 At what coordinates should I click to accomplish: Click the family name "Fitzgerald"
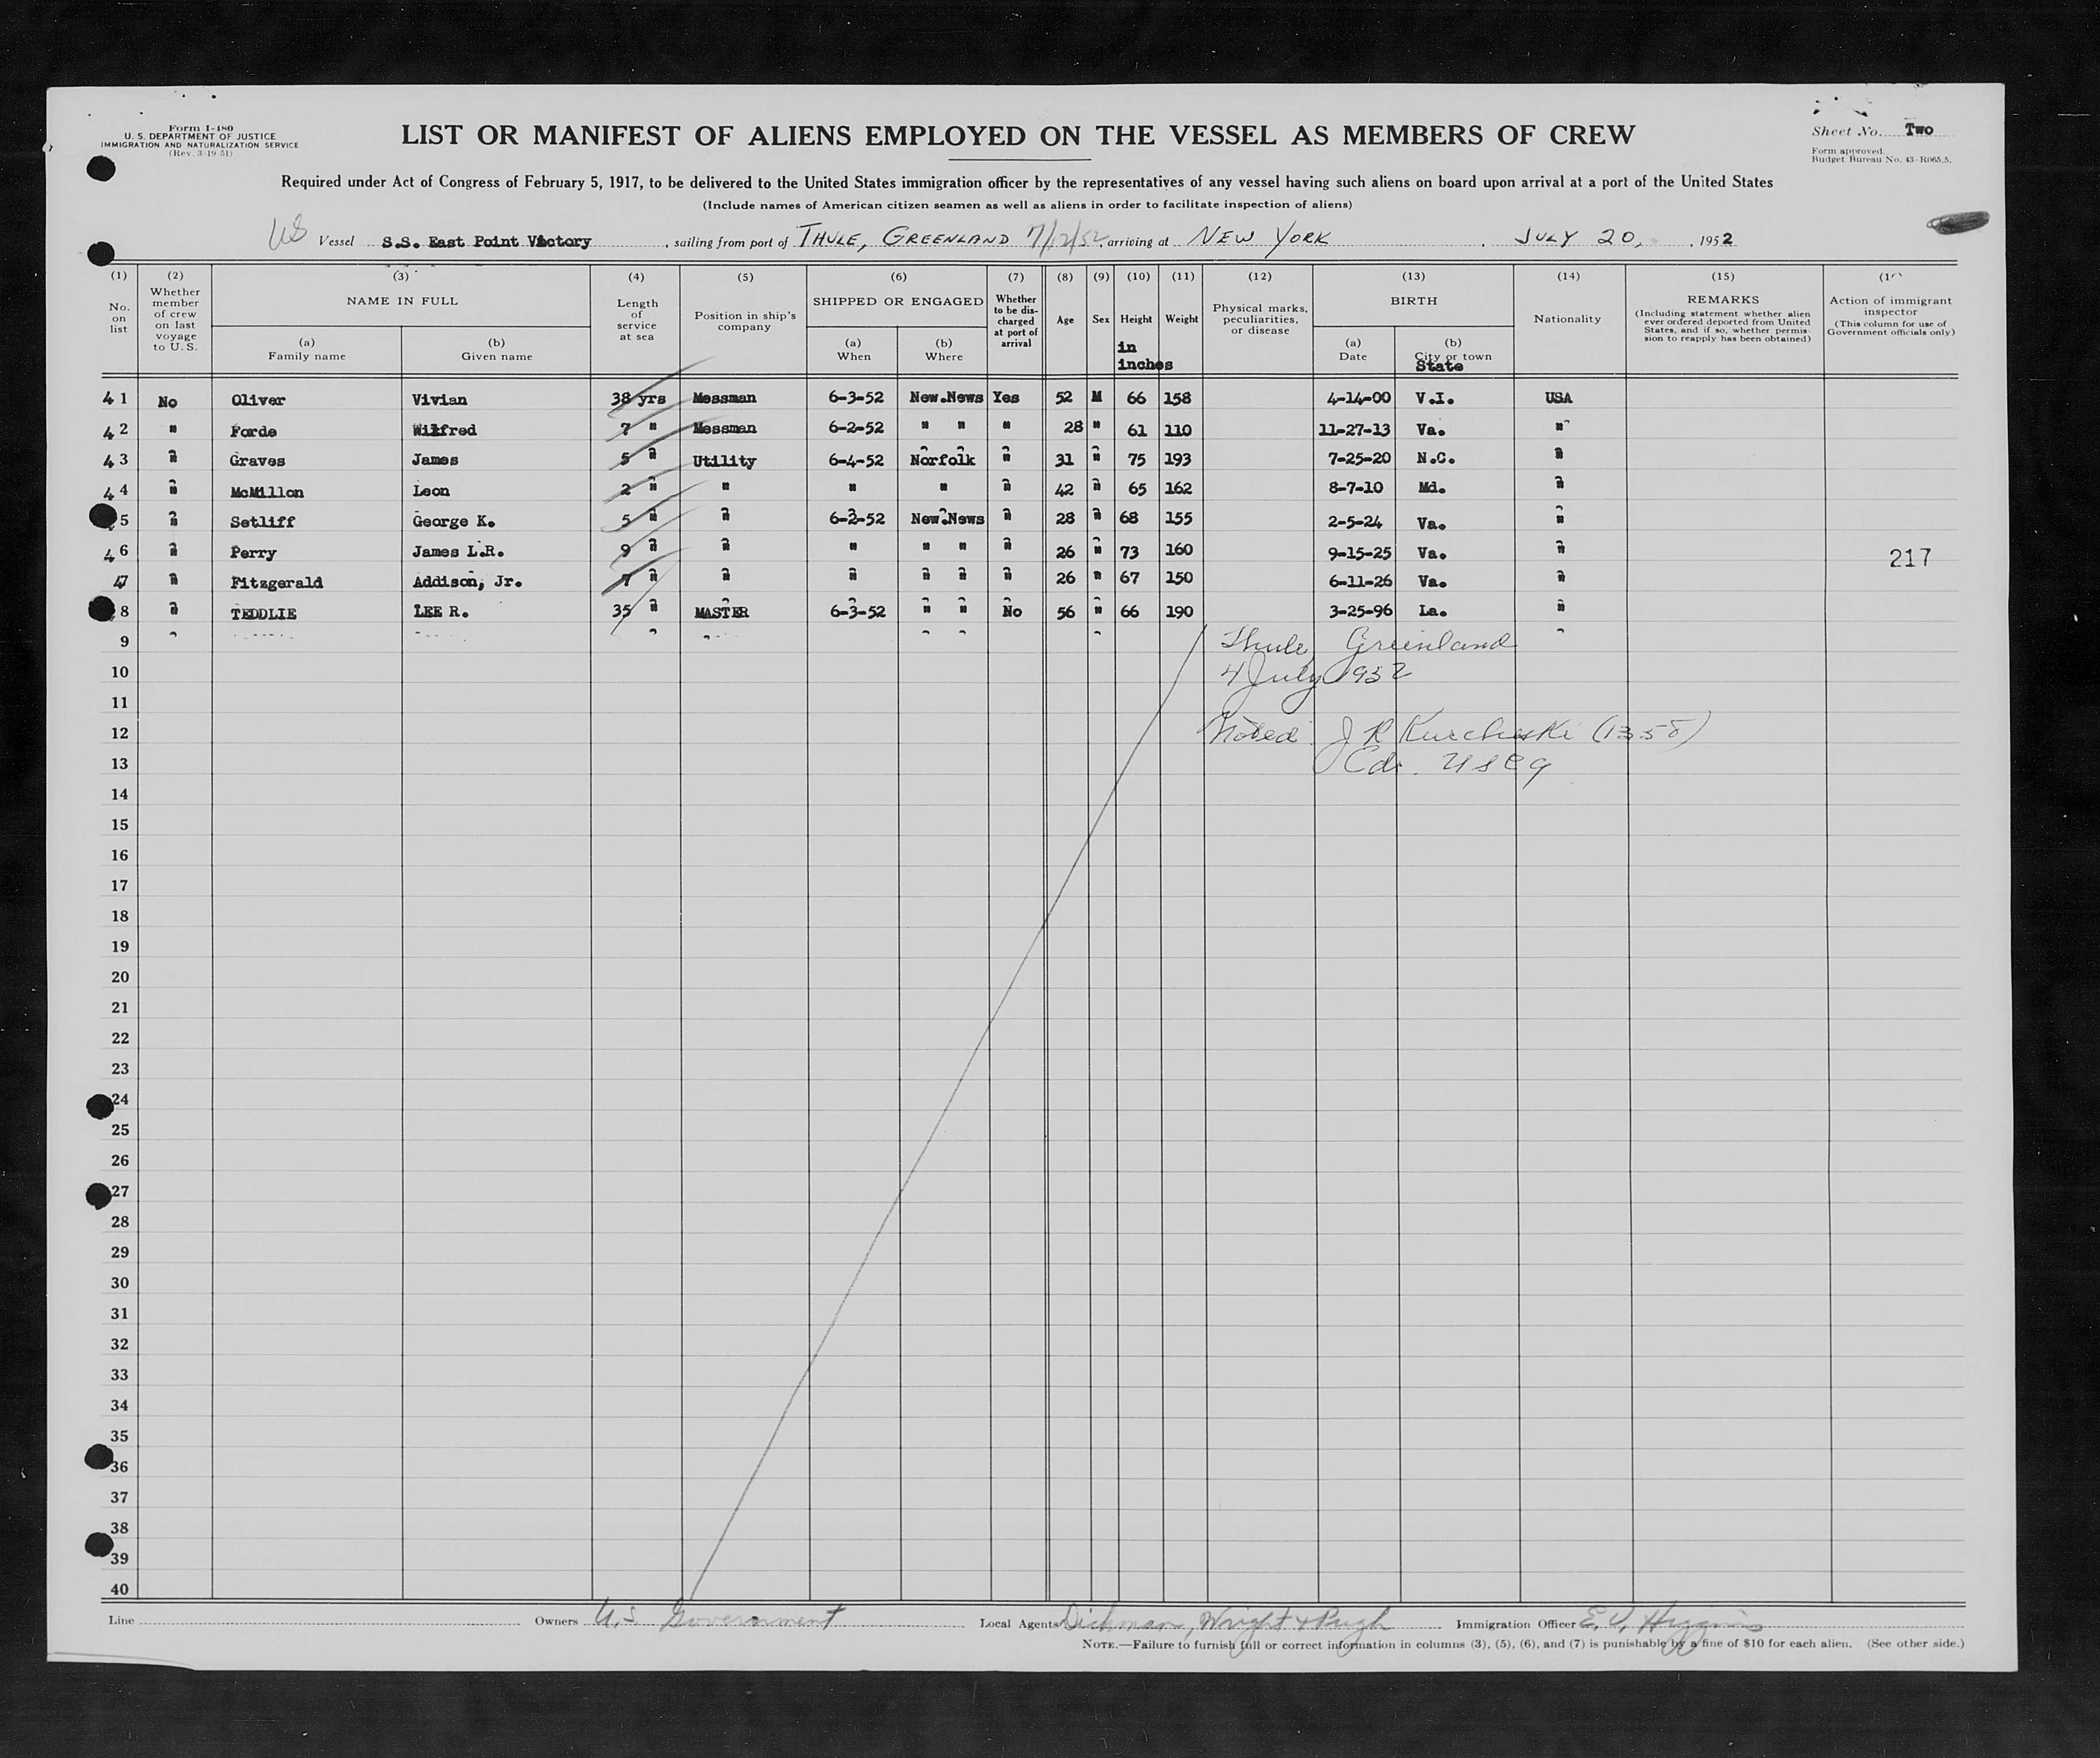276,583
